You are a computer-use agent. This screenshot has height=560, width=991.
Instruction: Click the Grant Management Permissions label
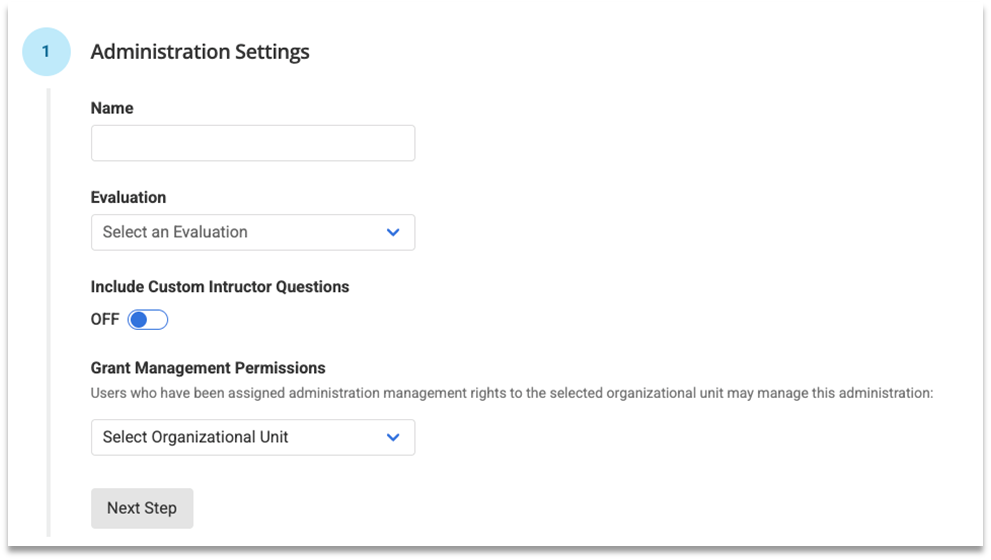[208, 368]
